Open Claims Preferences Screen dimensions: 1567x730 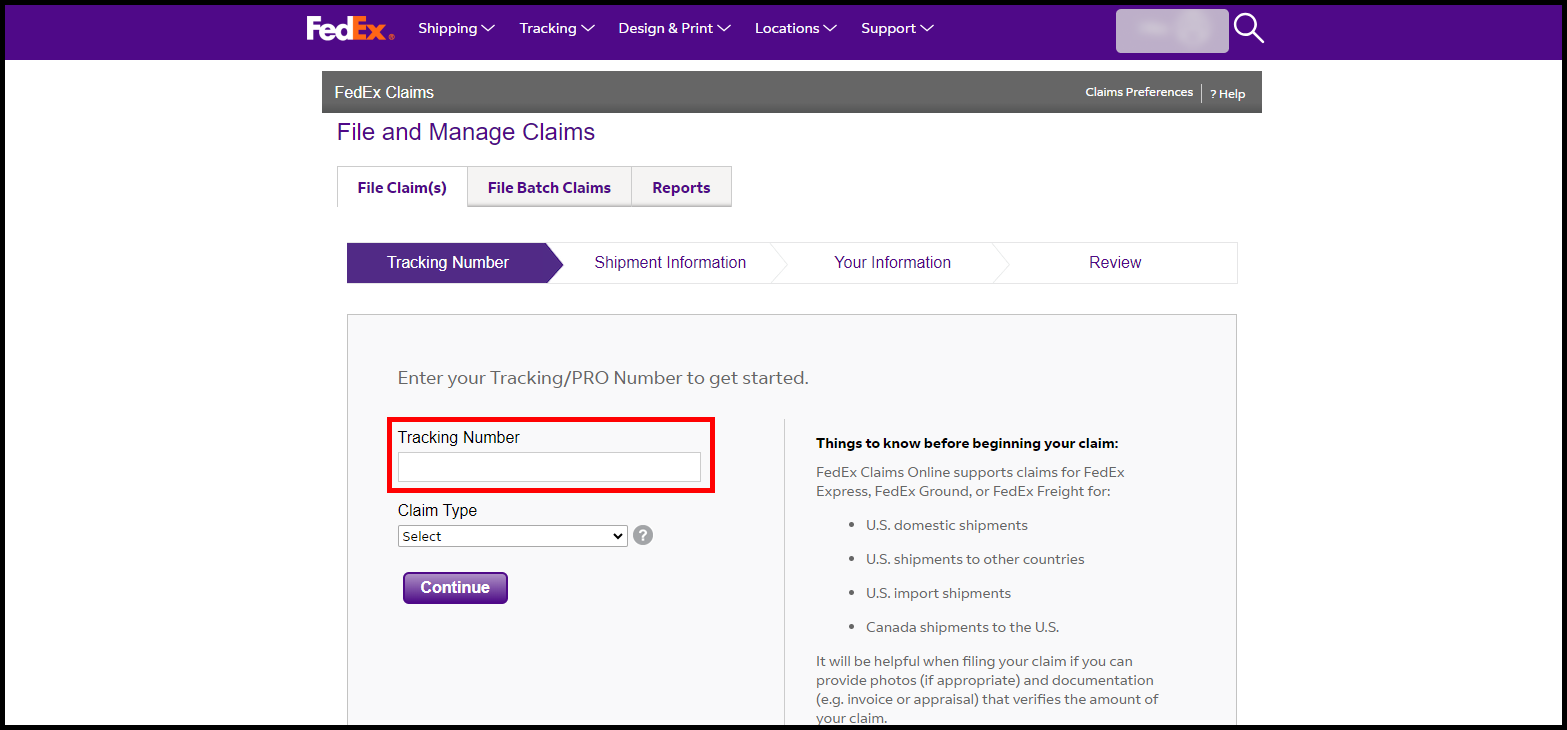tap(1138, 92)
